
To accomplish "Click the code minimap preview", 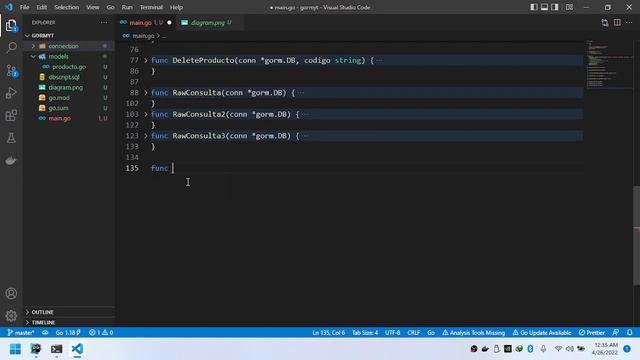I will pyautogui.click(x=608, y=64).
